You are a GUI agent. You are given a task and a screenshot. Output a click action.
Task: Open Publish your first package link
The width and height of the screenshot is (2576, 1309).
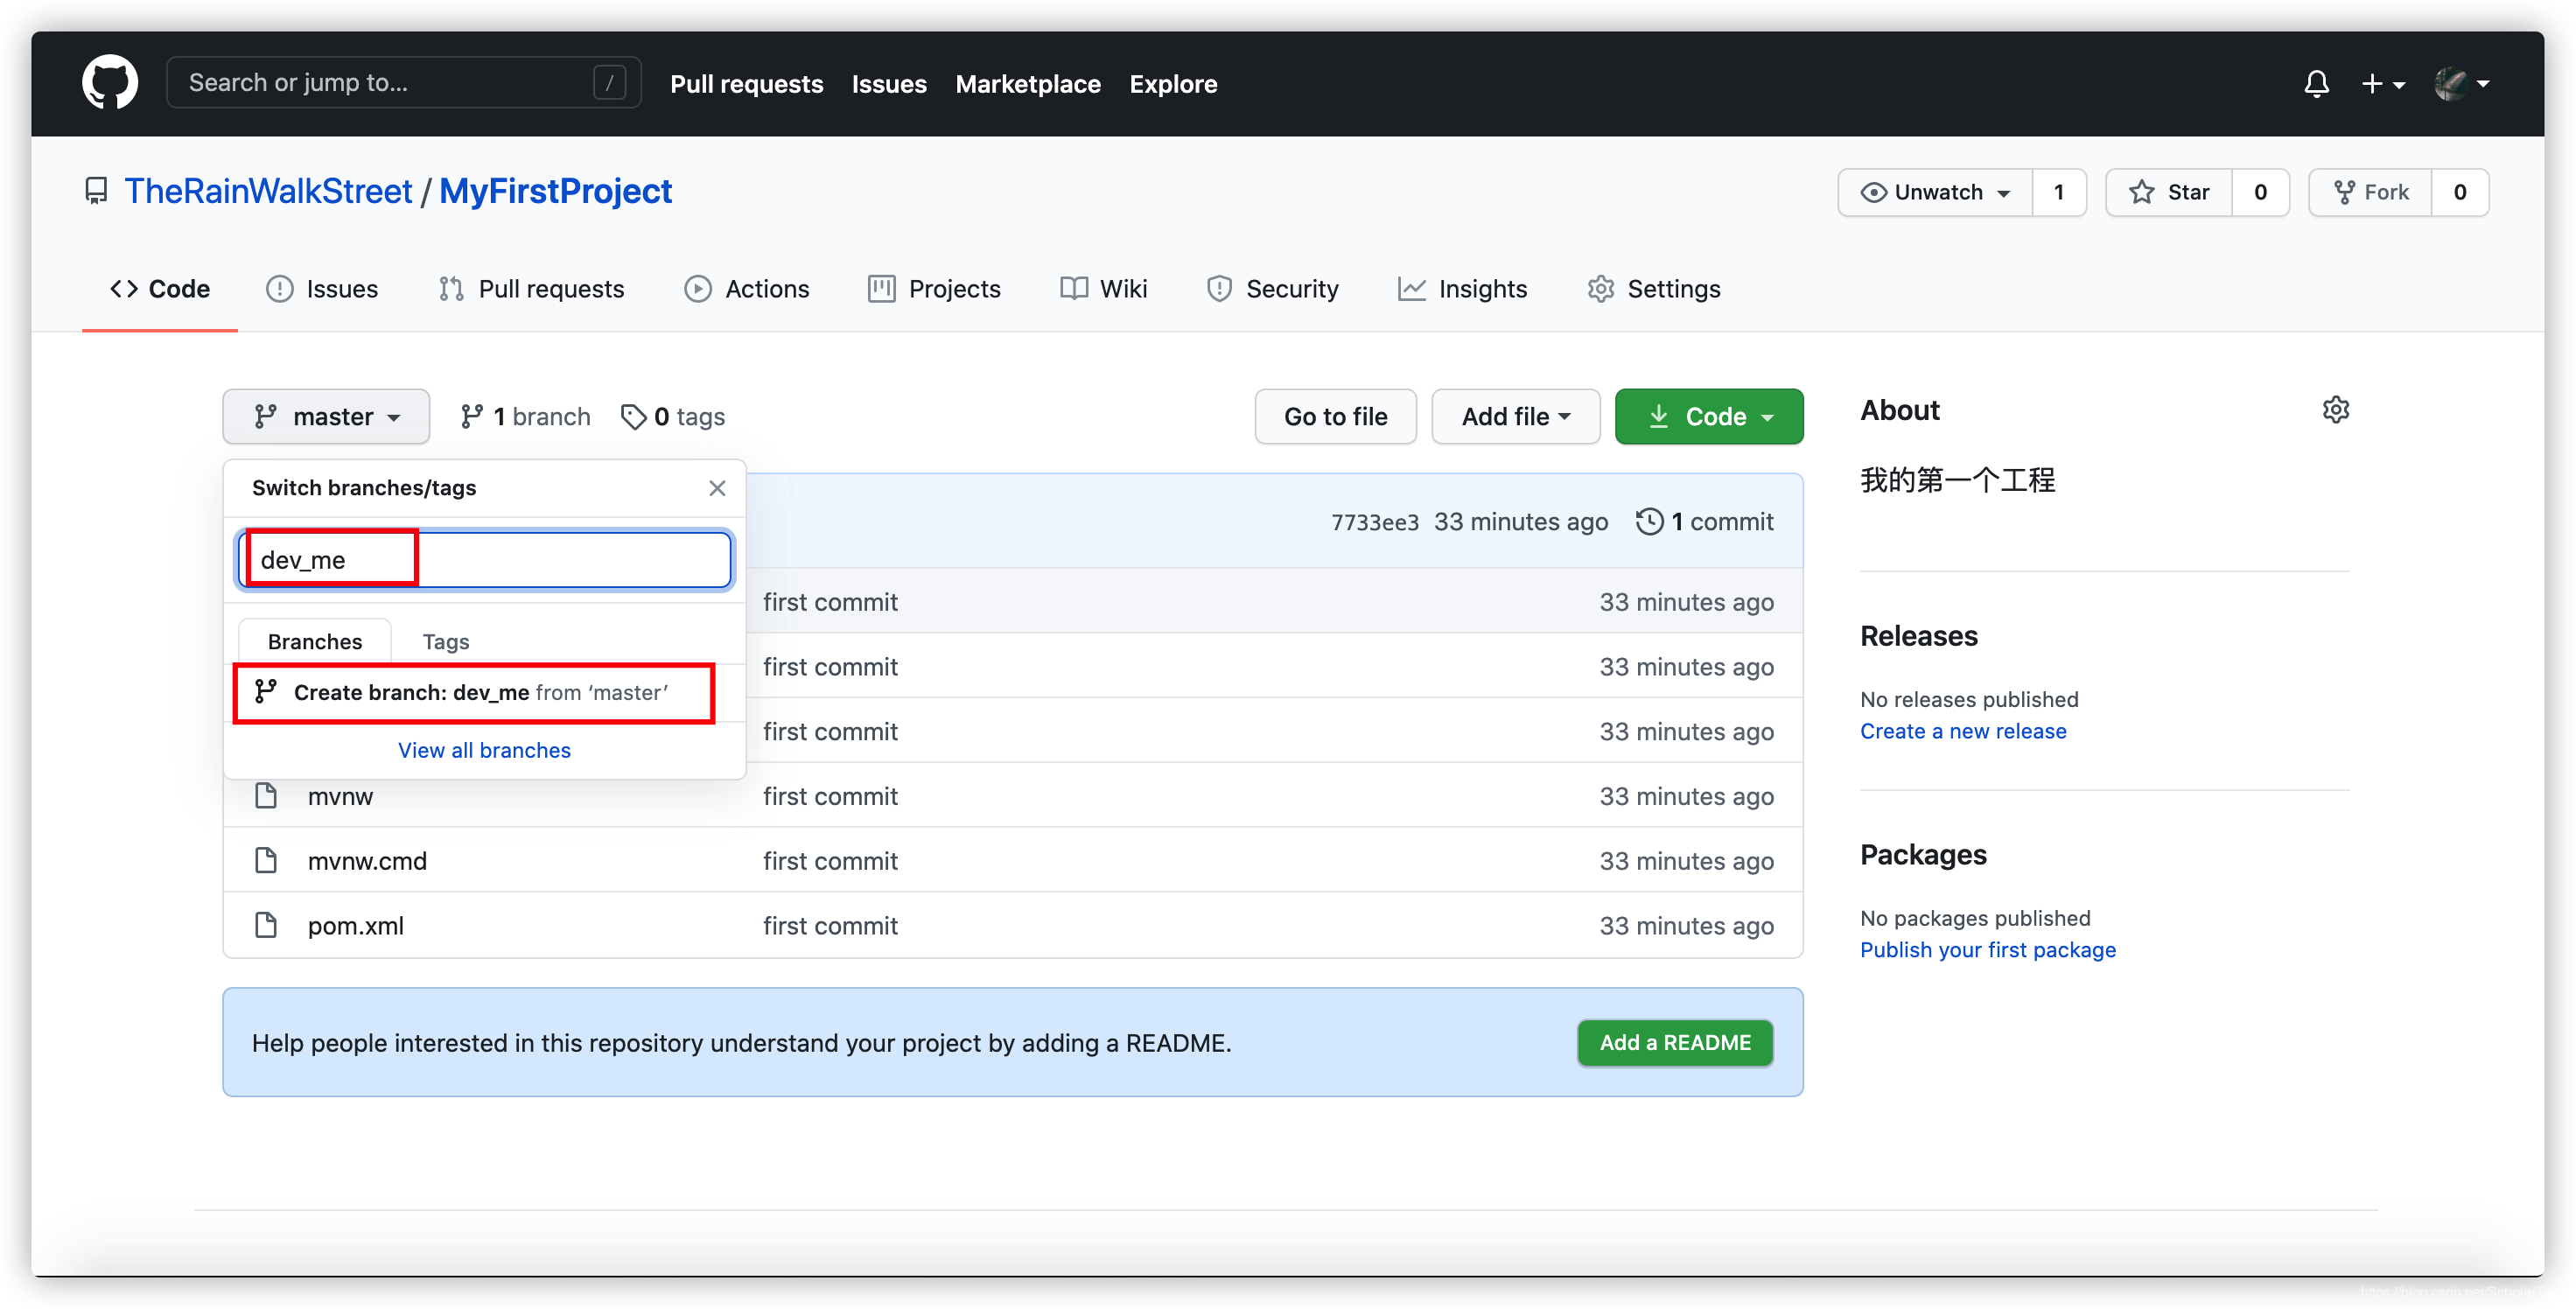(1988, 950)
